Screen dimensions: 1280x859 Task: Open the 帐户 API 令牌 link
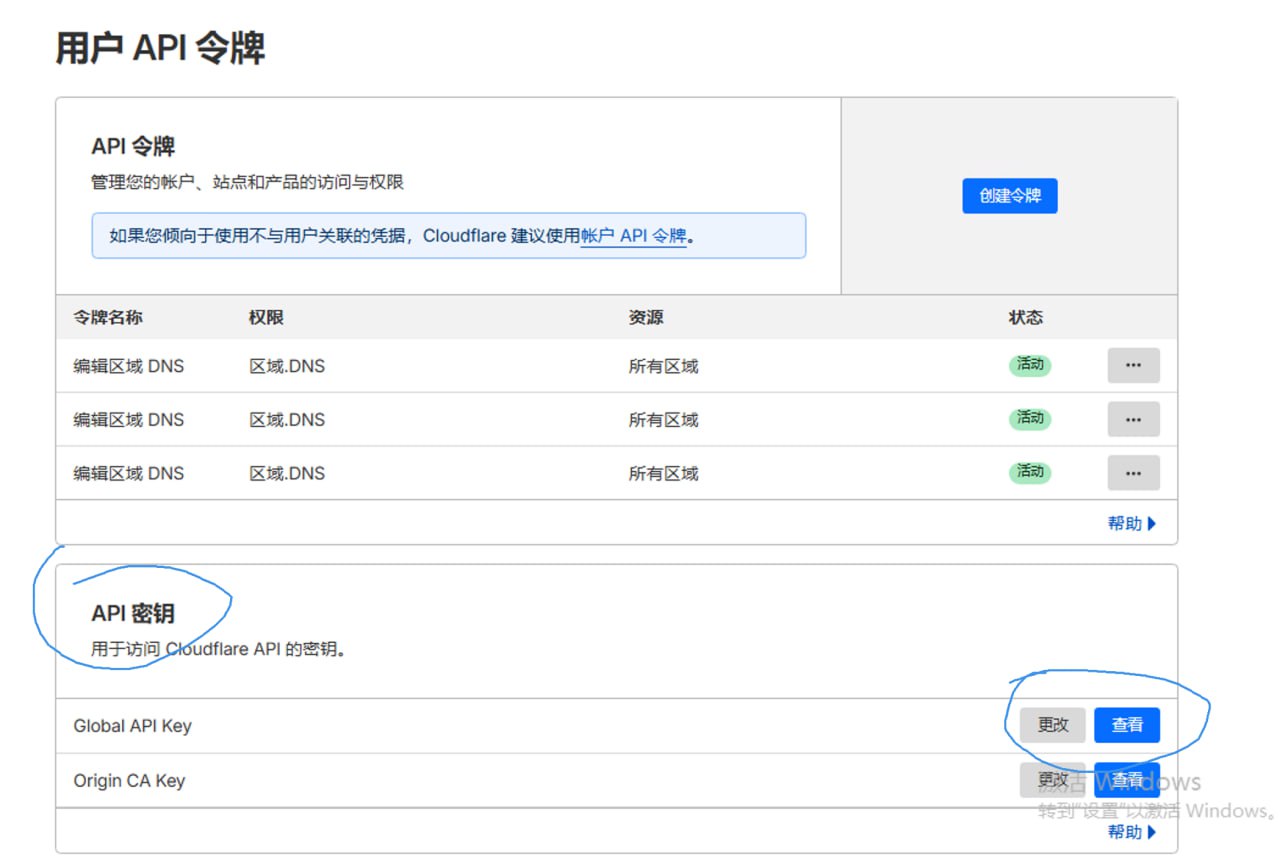tap(634, 236)
